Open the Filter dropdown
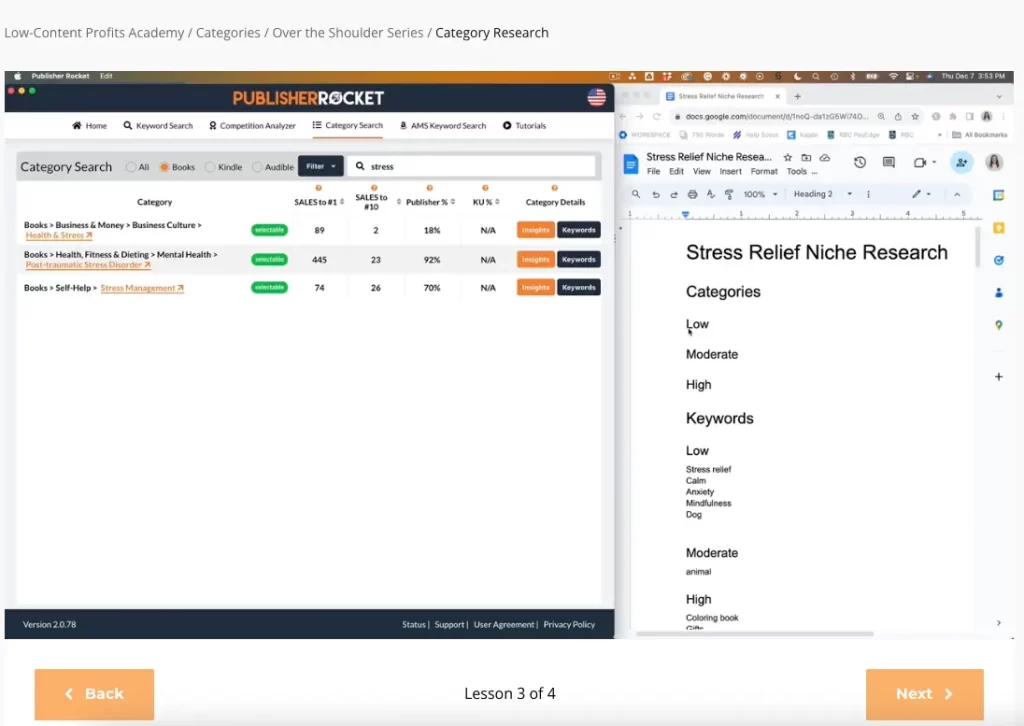The image size is (1024, 726). 320,167
